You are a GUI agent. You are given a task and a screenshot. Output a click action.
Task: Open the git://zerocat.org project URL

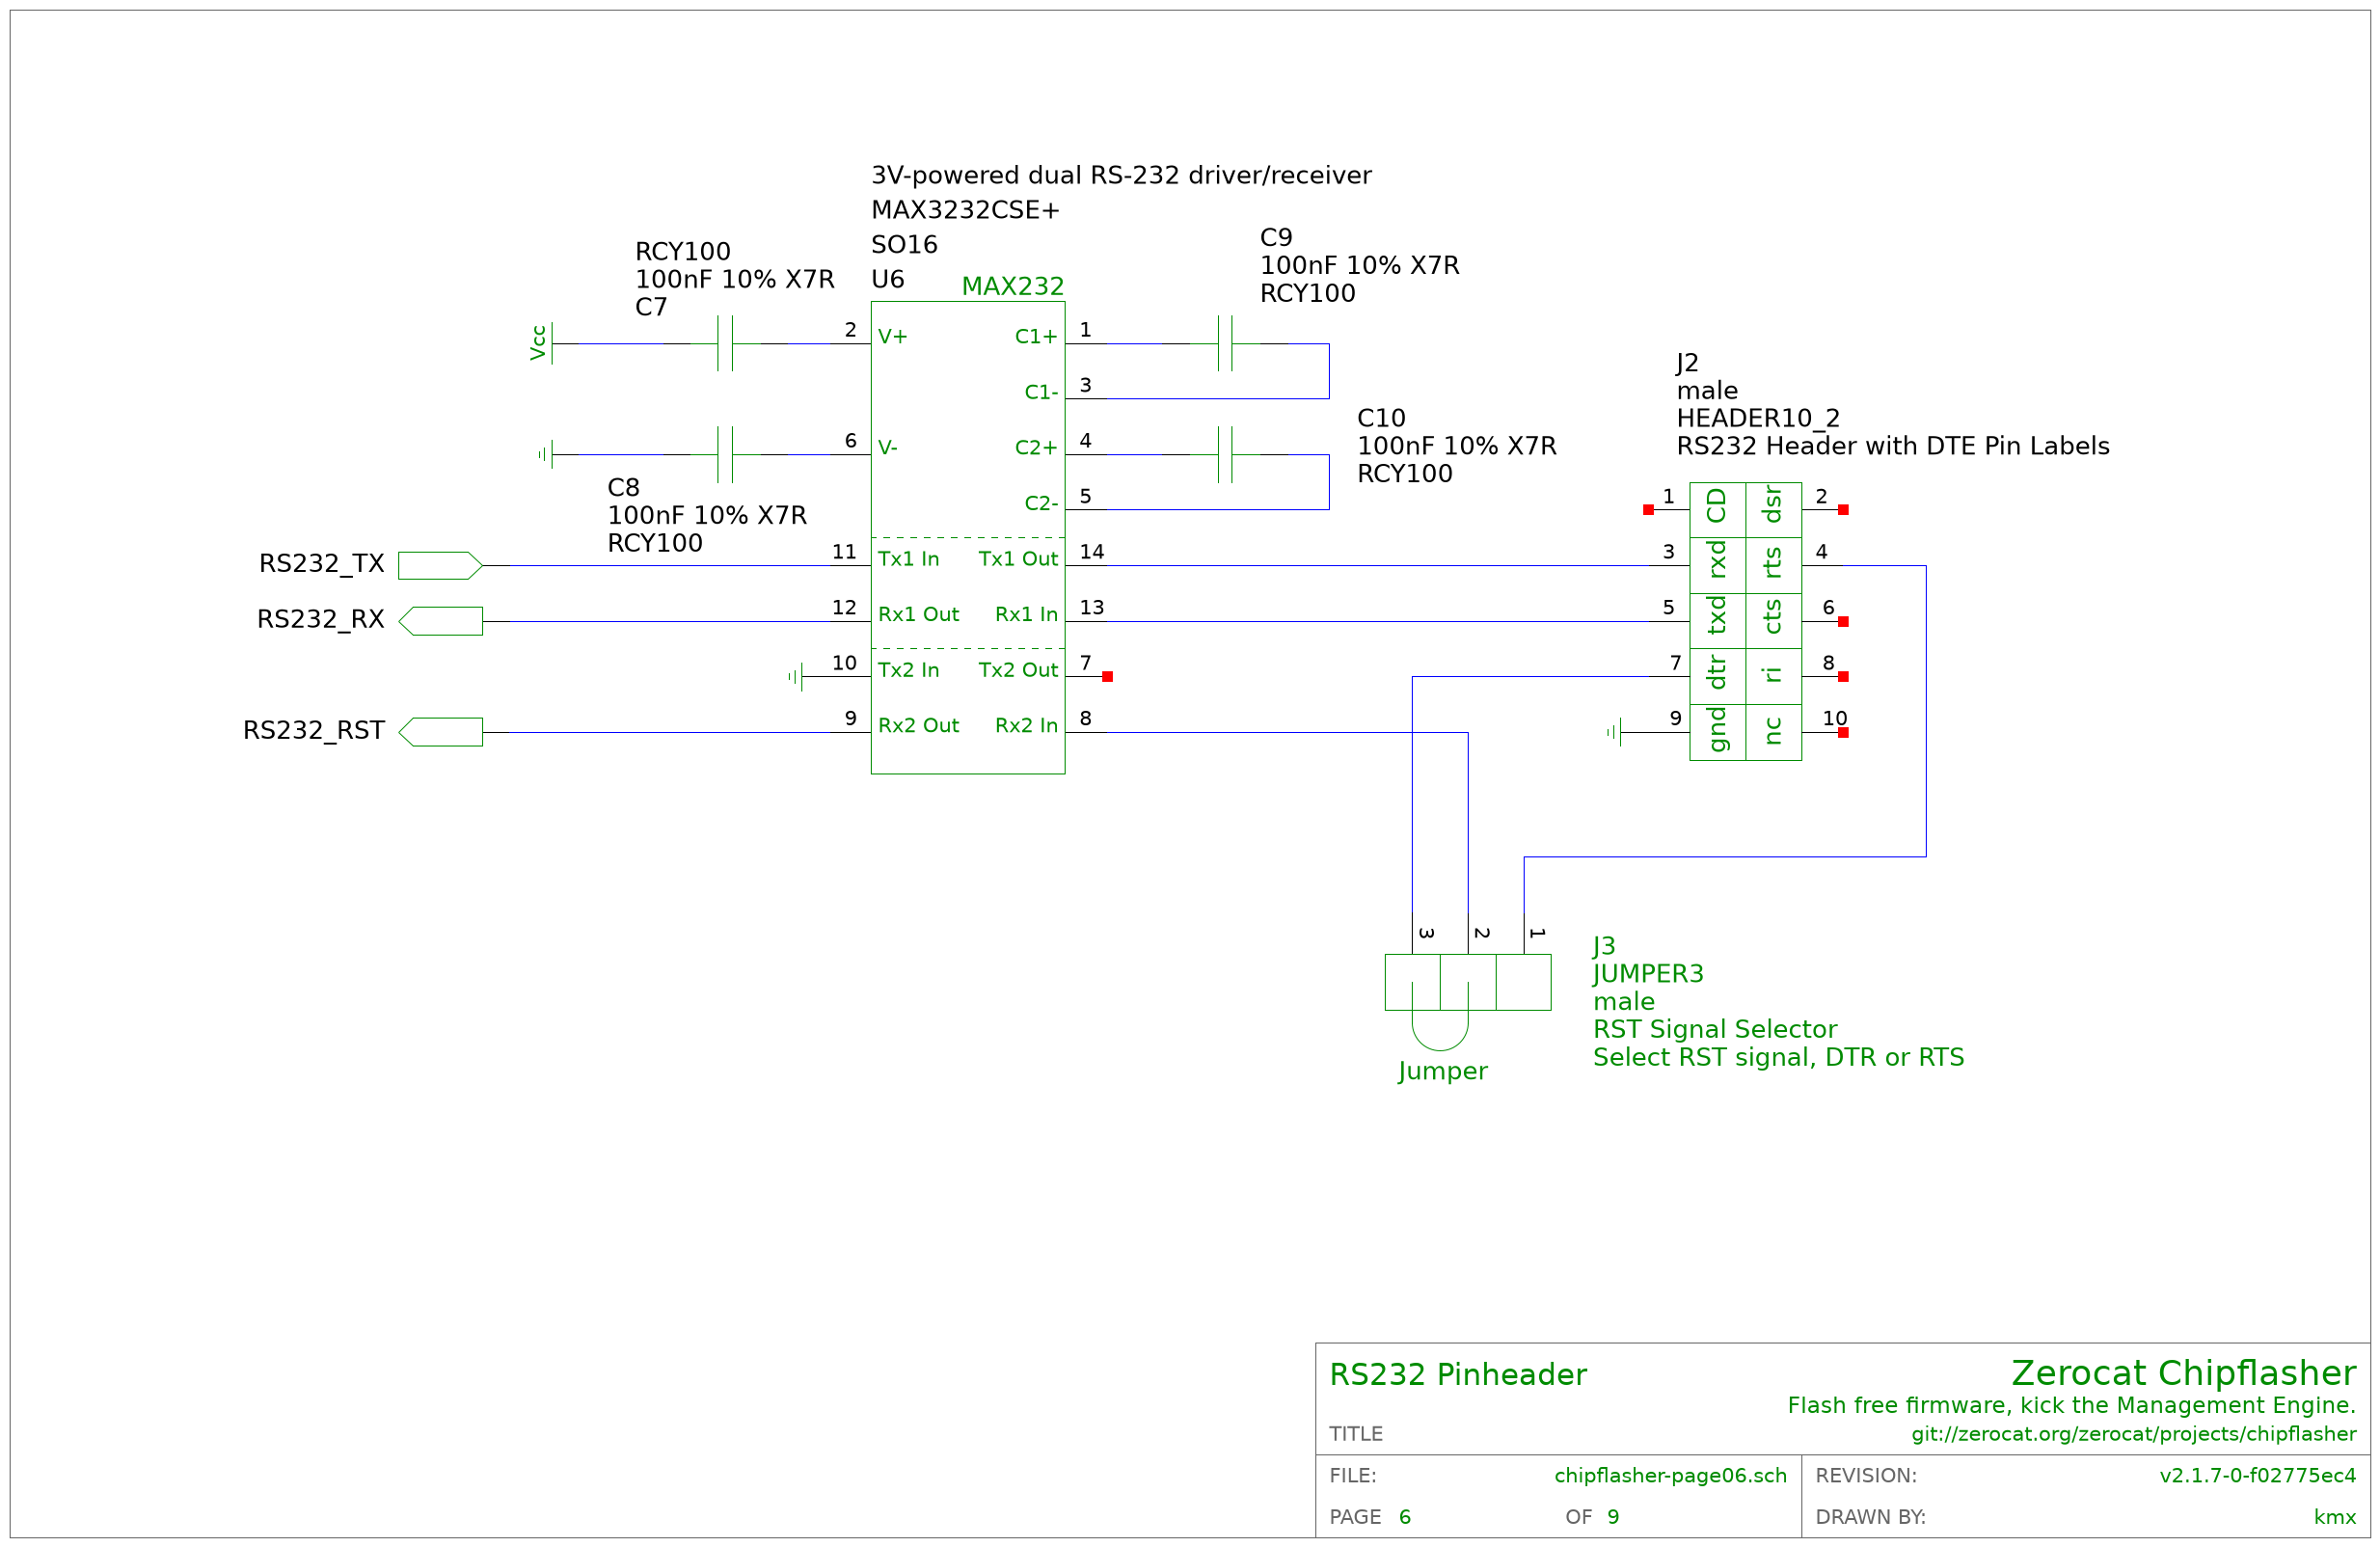2134,1434
